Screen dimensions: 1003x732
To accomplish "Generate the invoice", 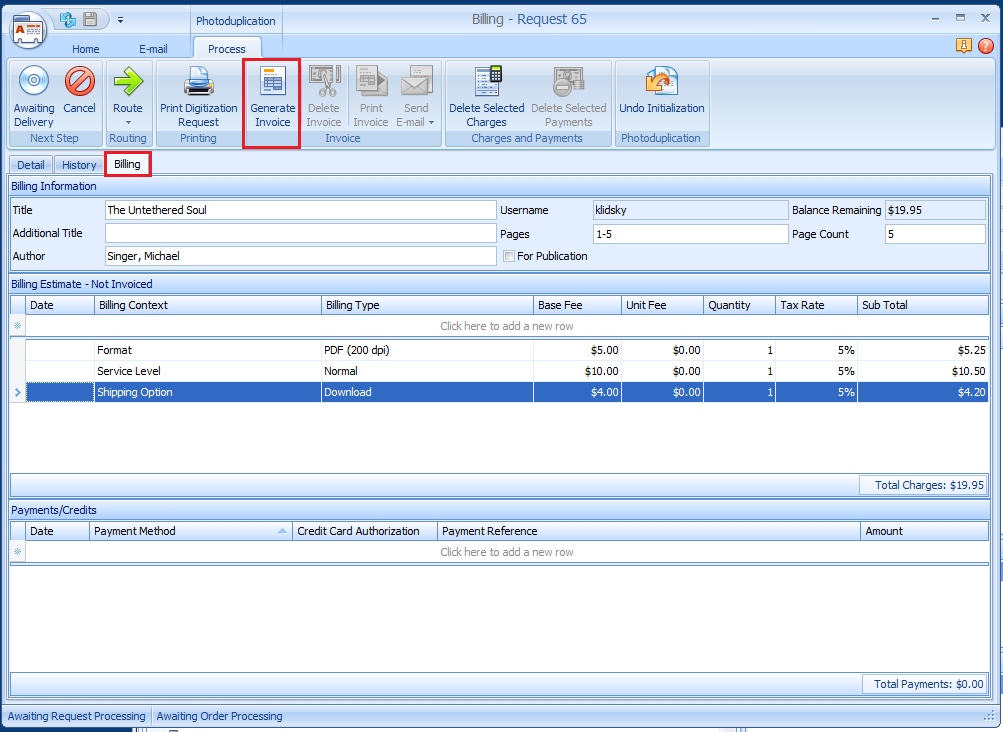I will pos(272,98).
